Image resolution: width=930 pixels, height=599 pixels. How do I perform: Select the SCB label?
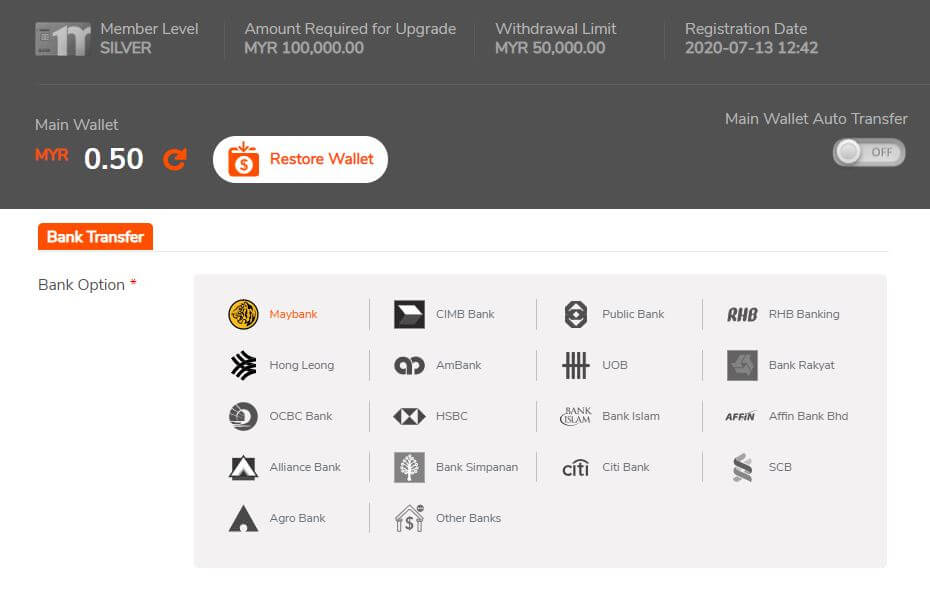[x=780, y=467]
